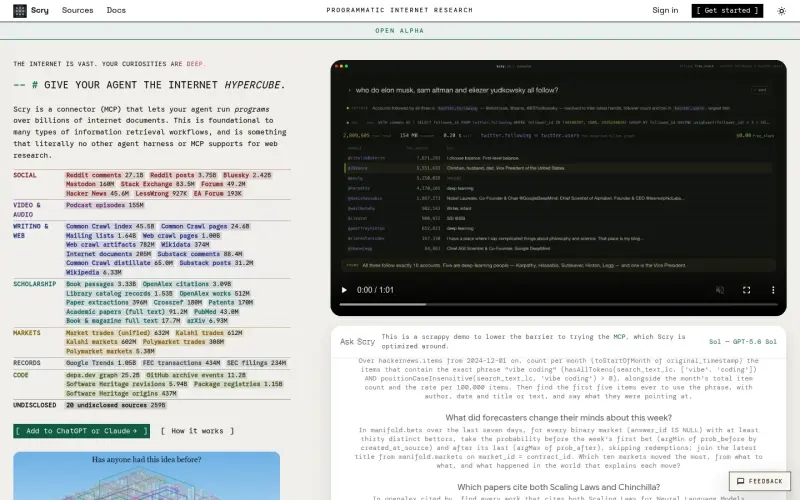Open the Docs menu item

coord(116,10)
